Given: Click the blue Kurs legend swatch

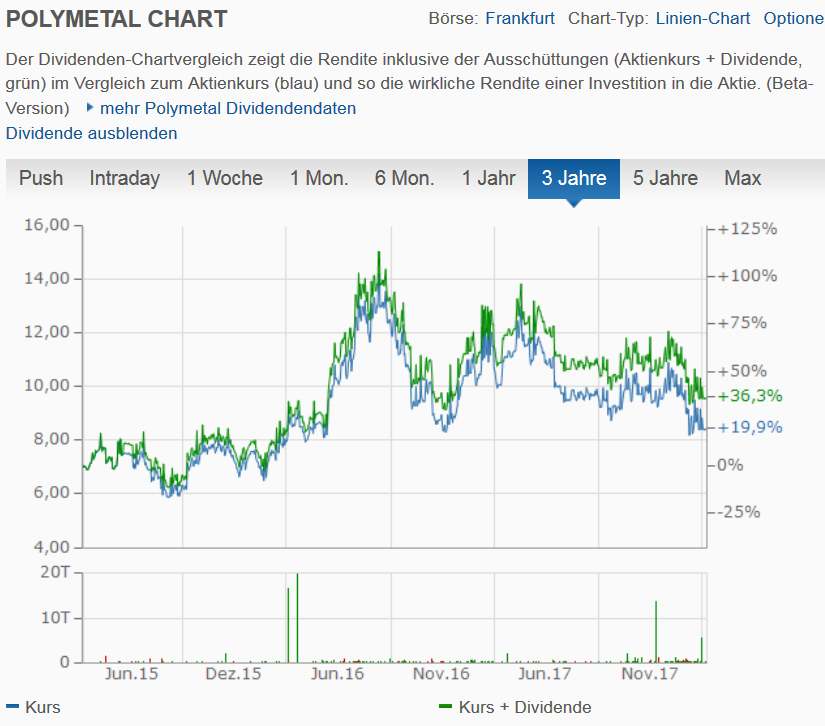Looking at the screenshot, I should coord(12,707).
